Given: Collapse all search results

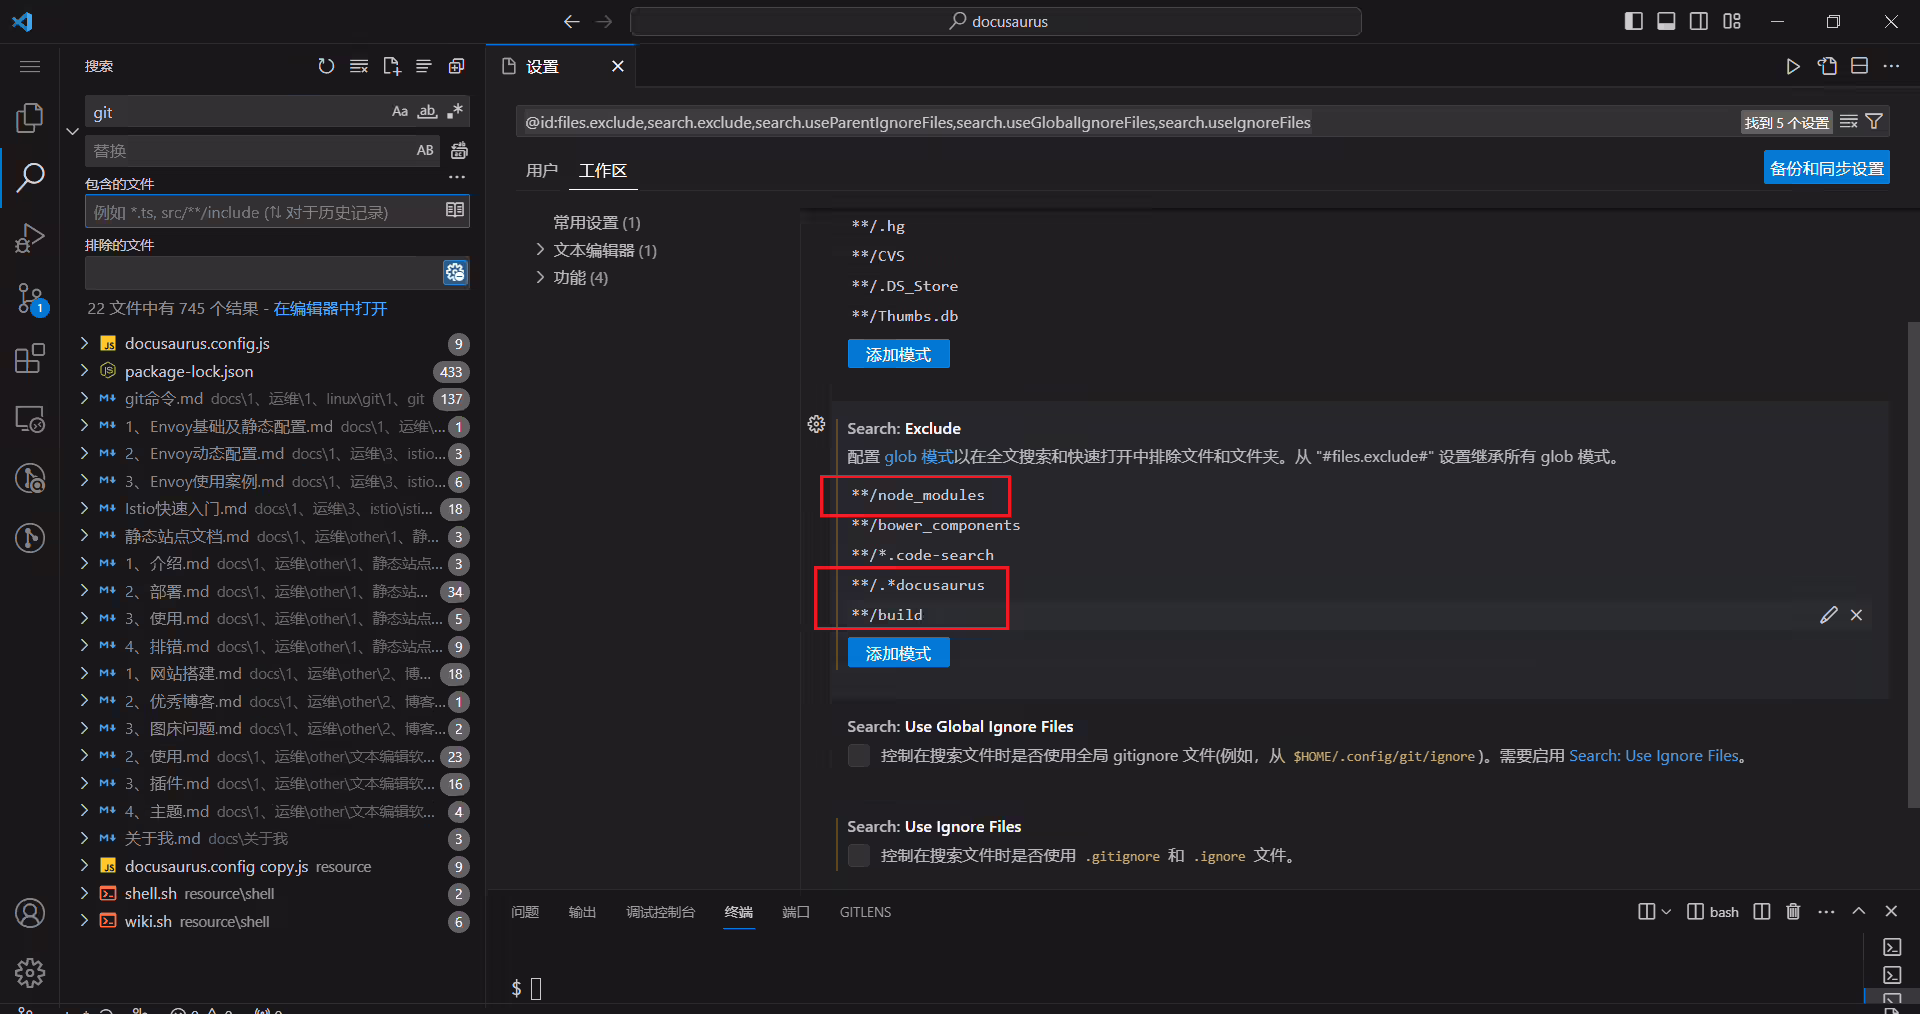Looking at the screenshot, I should pos(457,66).
